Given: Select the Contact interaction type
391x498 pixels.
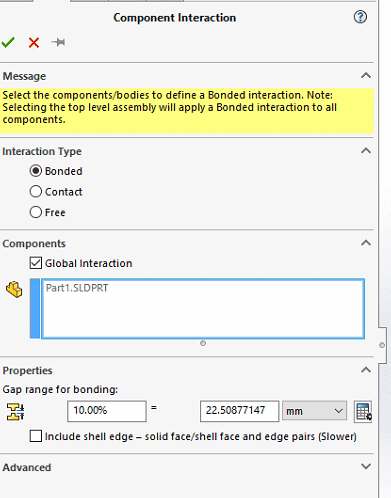Looking at the screenshot, I should point(36,192).
